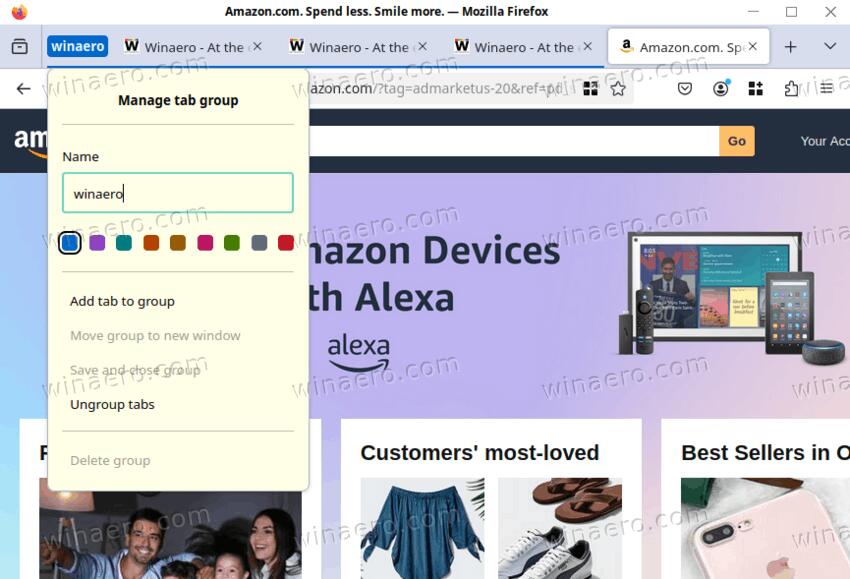850x579 pixels.
Task: Select the orange group color swatch
Action: (x=151, y=243)
